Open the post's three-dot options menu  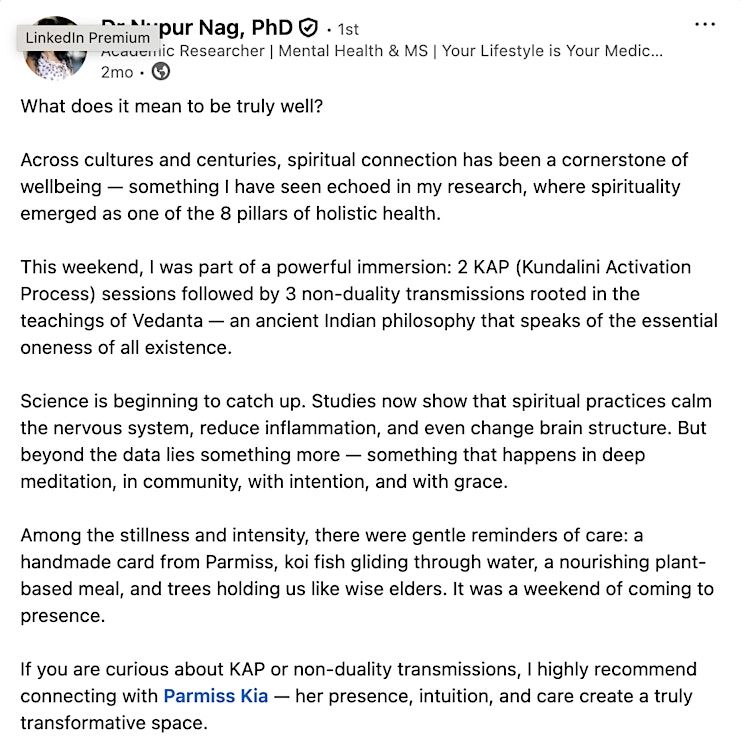(x=705, y=25)
